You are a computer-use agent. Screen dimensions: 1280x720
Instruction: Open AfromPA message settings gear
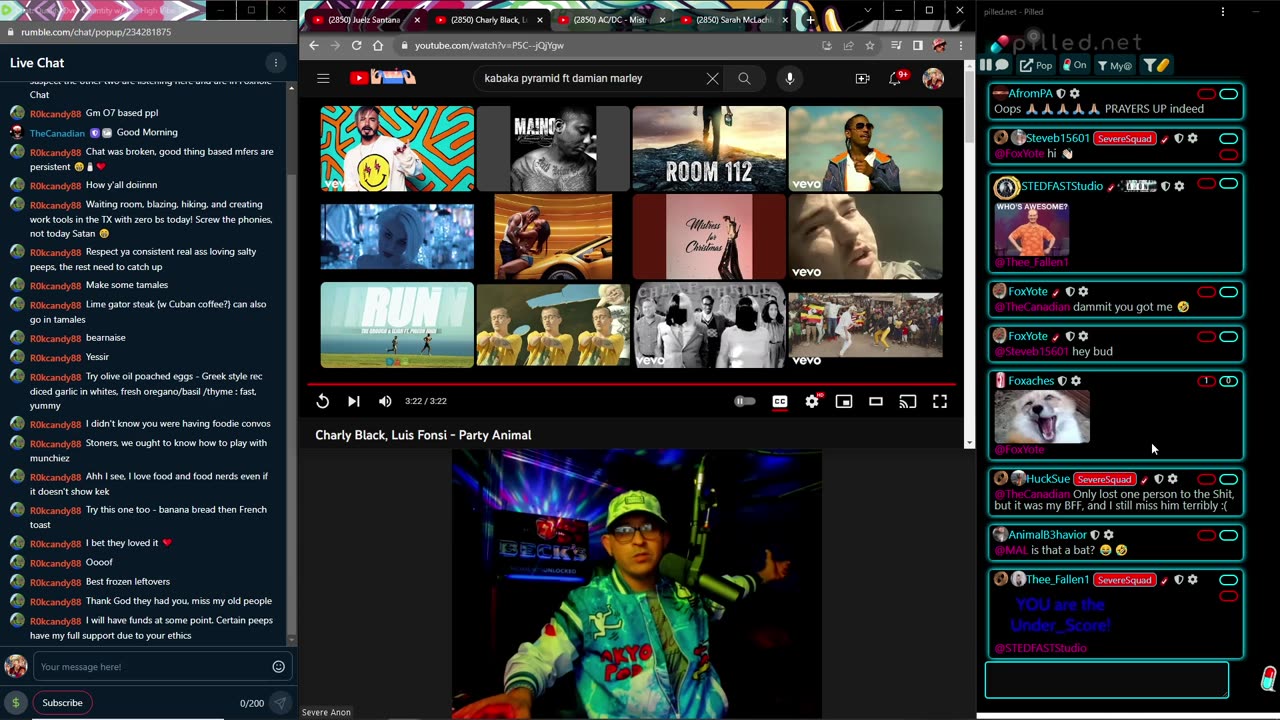[x=1075, y=94]
